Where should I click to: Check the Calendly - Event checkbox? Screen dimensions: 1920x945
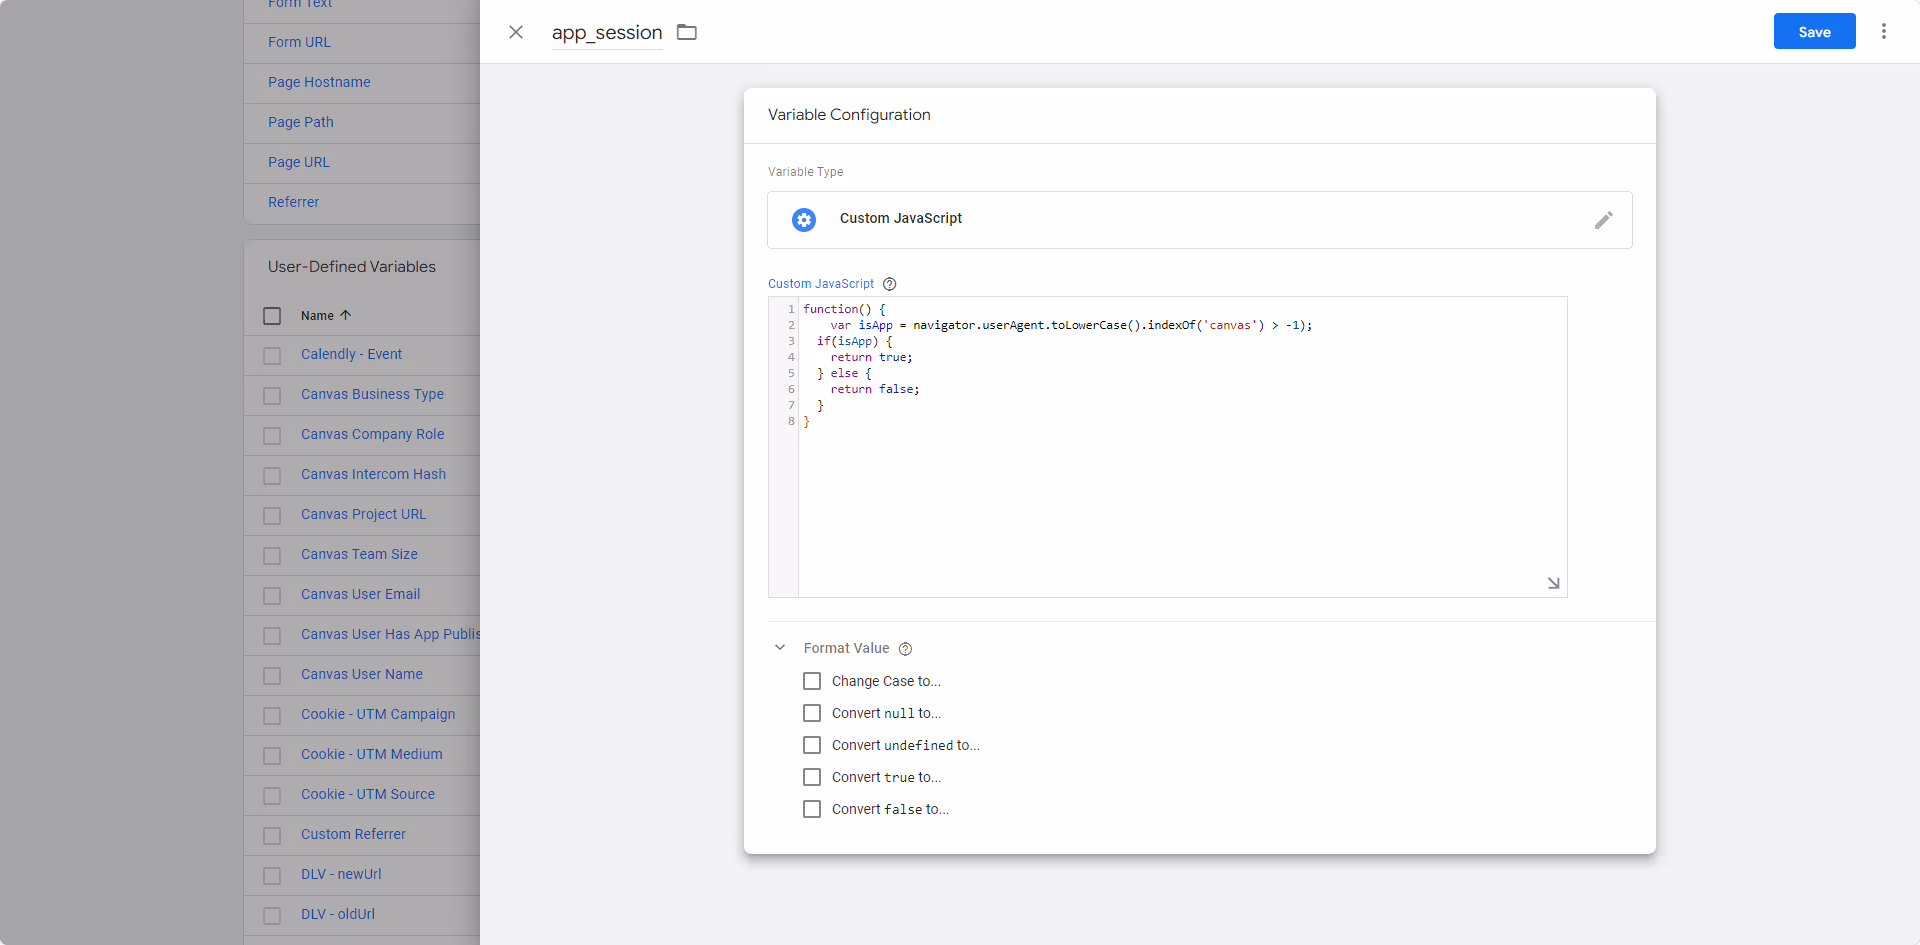click(272, 356)
